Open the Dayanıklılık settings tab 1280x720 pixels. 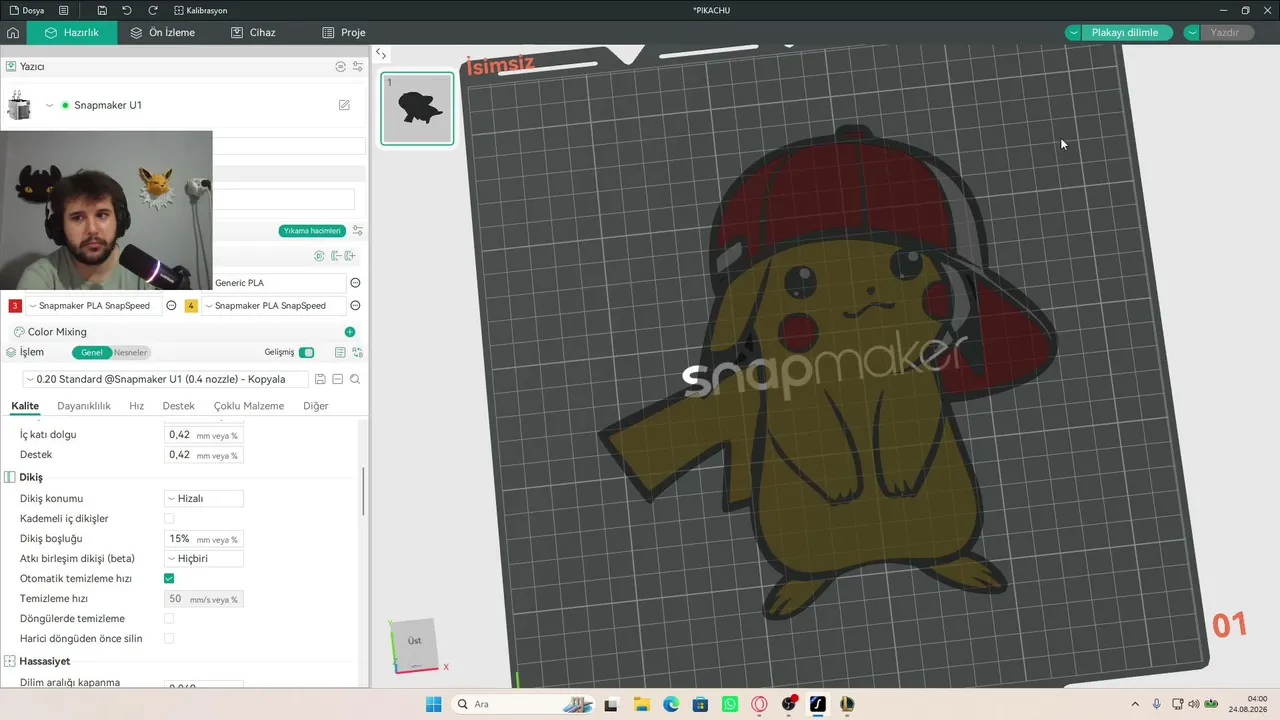pyautogui.click(x=84, y=406)
